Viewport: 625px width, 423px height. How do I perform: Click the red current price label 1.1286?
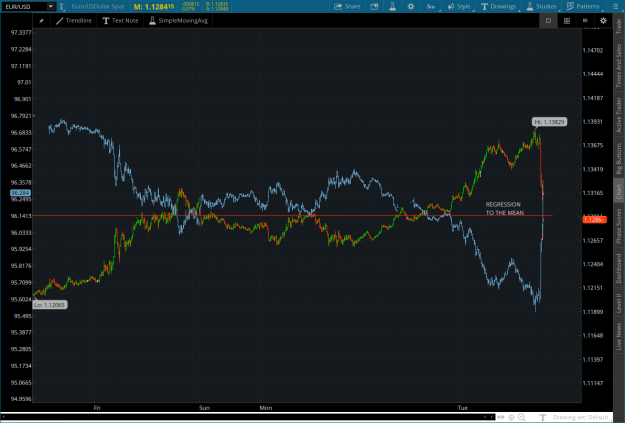(594, 220)
